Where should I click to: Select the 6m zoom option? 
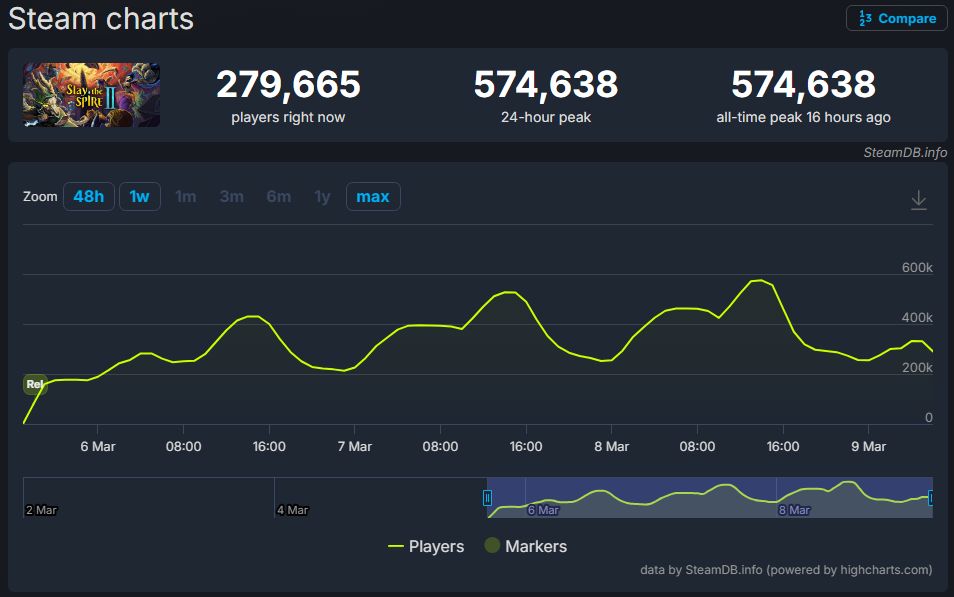pyautogui.click(x=278, y=196)
